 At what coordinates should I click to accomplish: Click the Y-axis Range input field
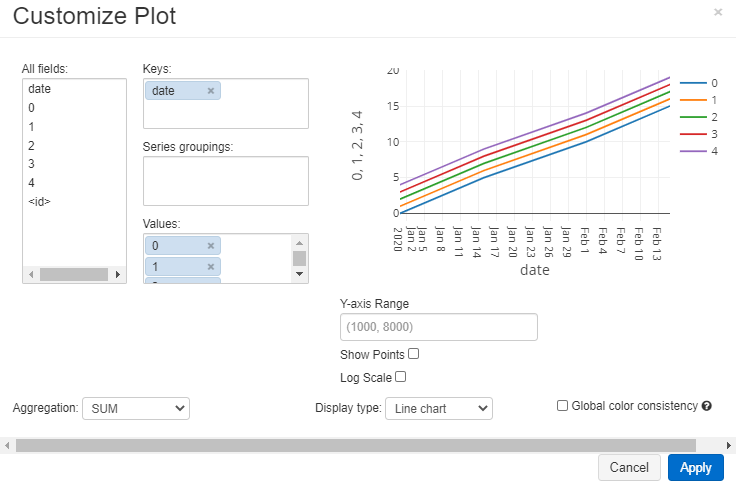[439, 327]
